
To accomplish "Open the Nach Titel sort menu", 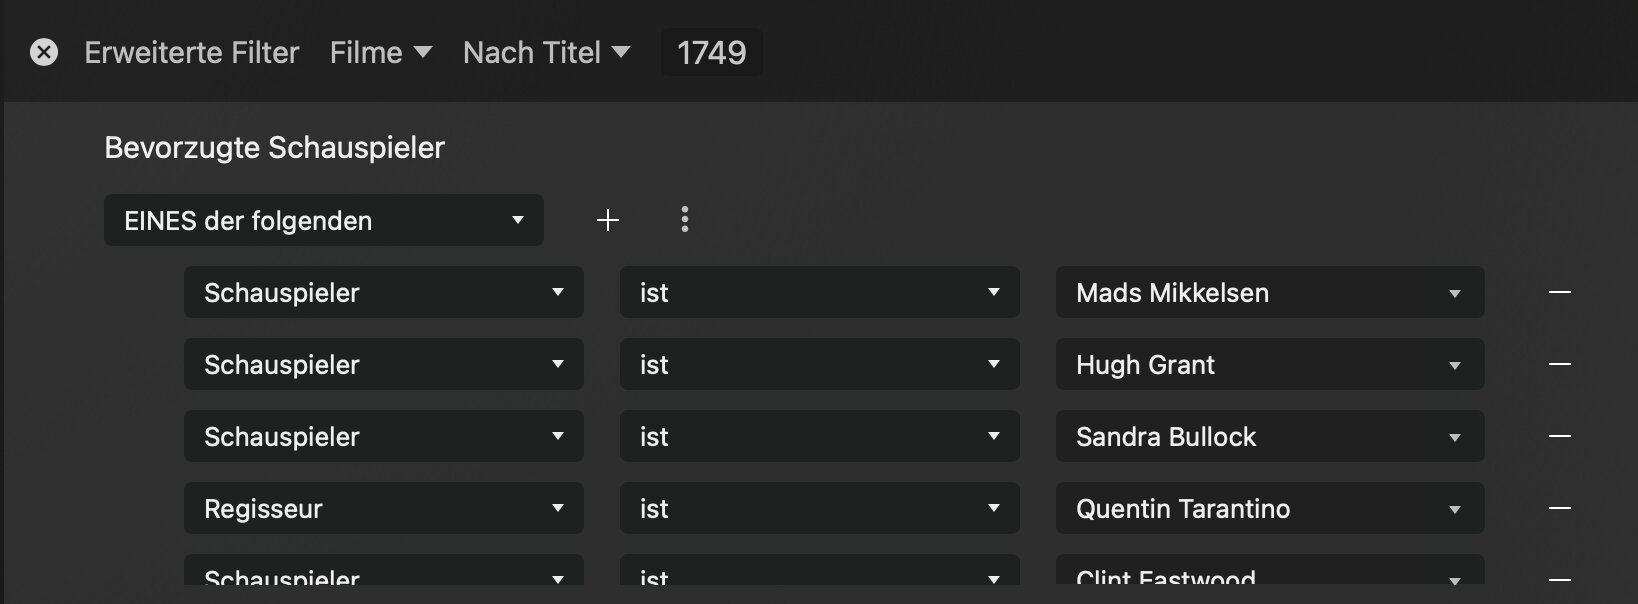I will [x=546, y=52].
